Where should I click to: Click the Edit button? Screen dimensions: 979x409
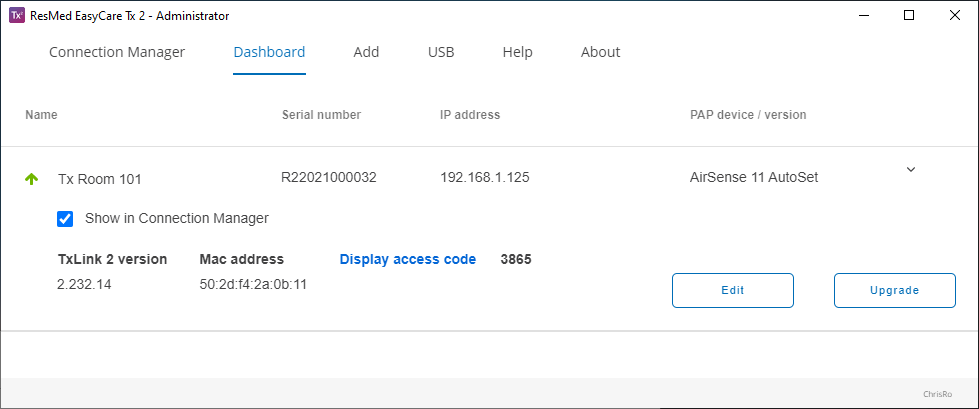(x=732, y=290)
